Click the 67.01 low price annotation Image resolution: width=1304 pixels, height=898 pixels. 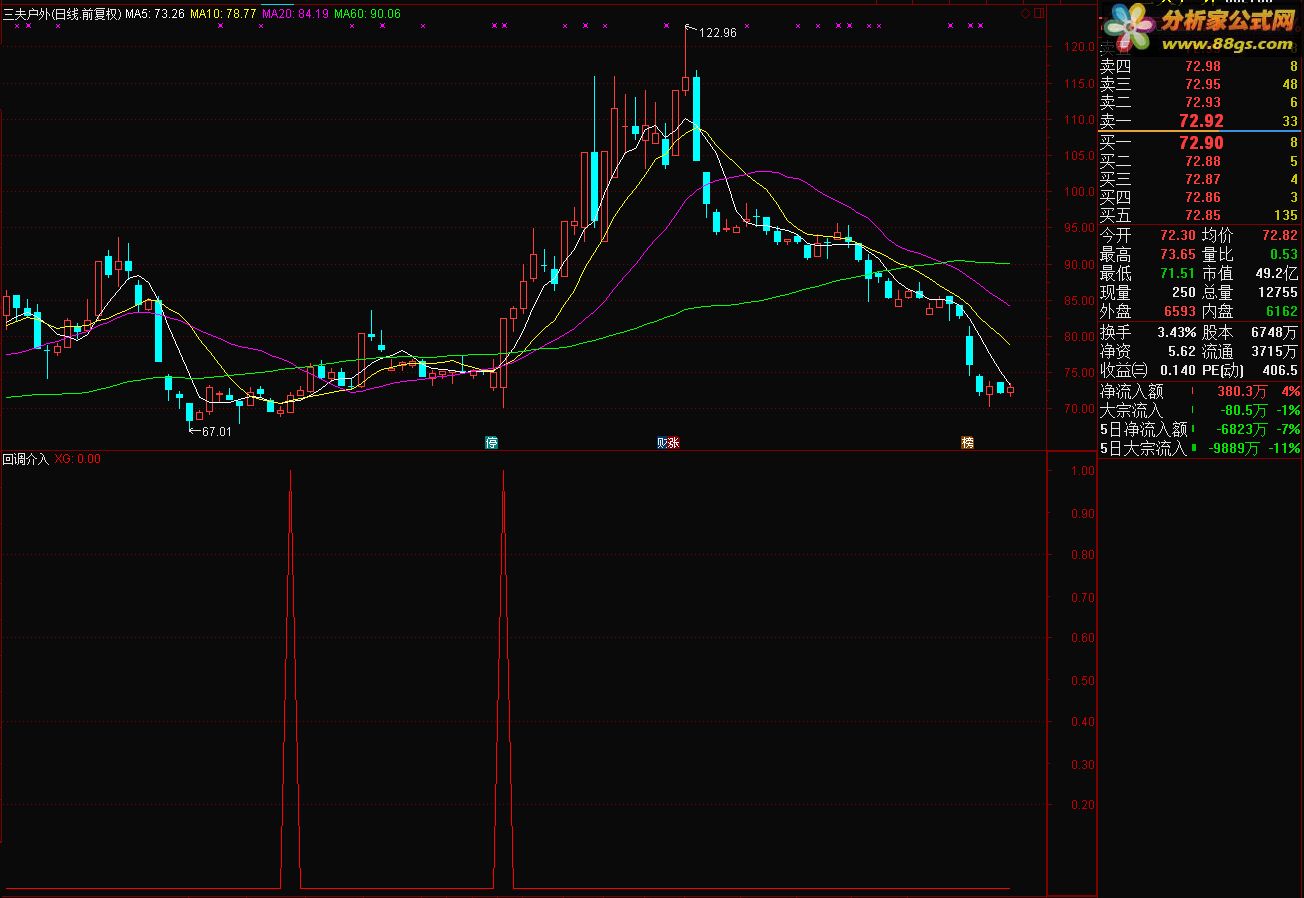point(216,432)
